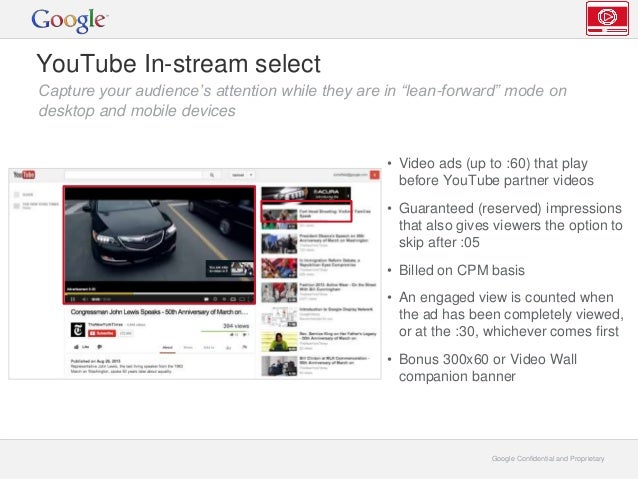The width and height of the screenshot is (638, 479).
Task: Open TheNewYorkTimes channel name link
Action: coord(105,325)
